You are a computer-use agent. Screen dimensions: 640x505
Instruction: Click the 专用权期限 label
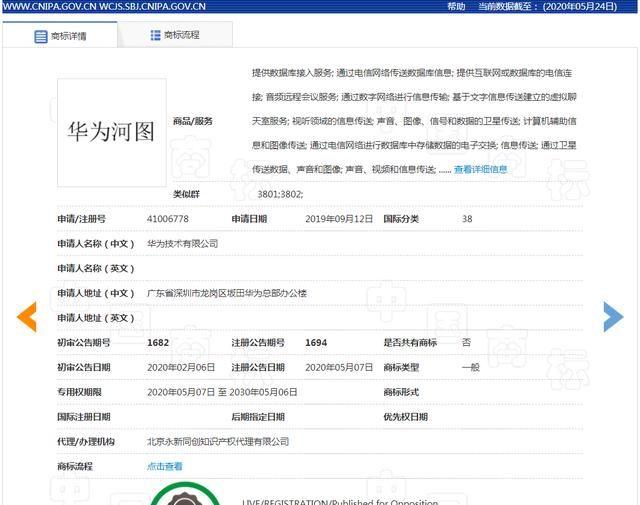(79, 392)
